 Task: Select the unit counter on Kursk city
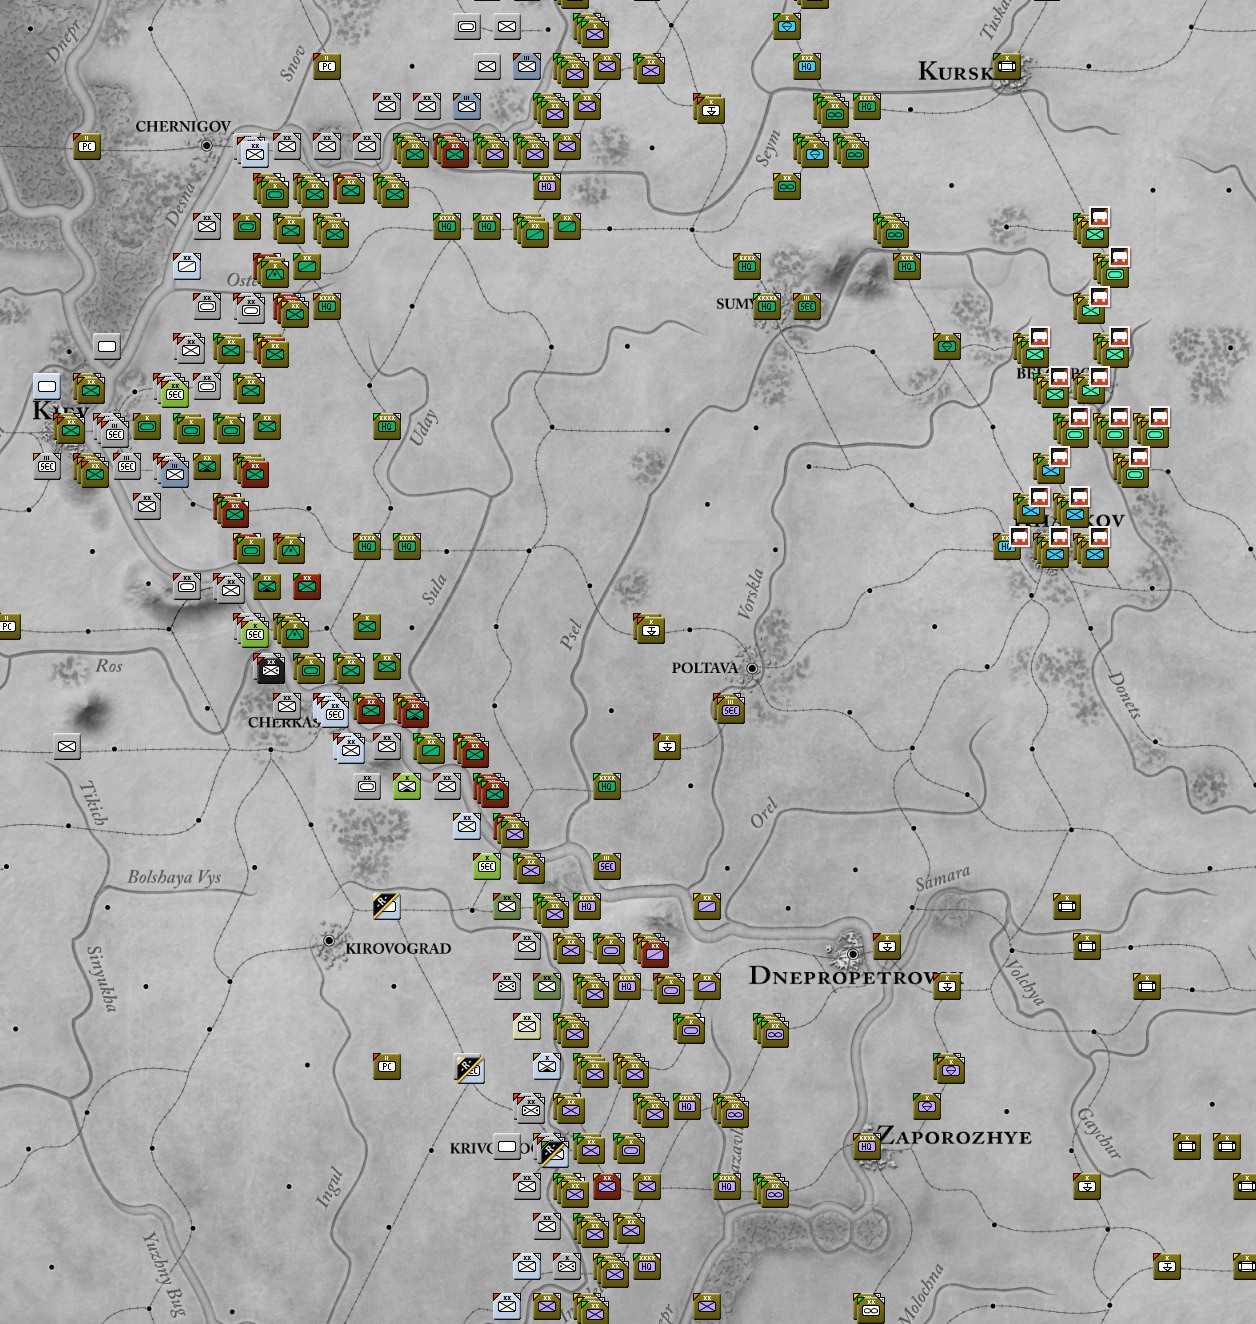click(x=1007, y=67)
